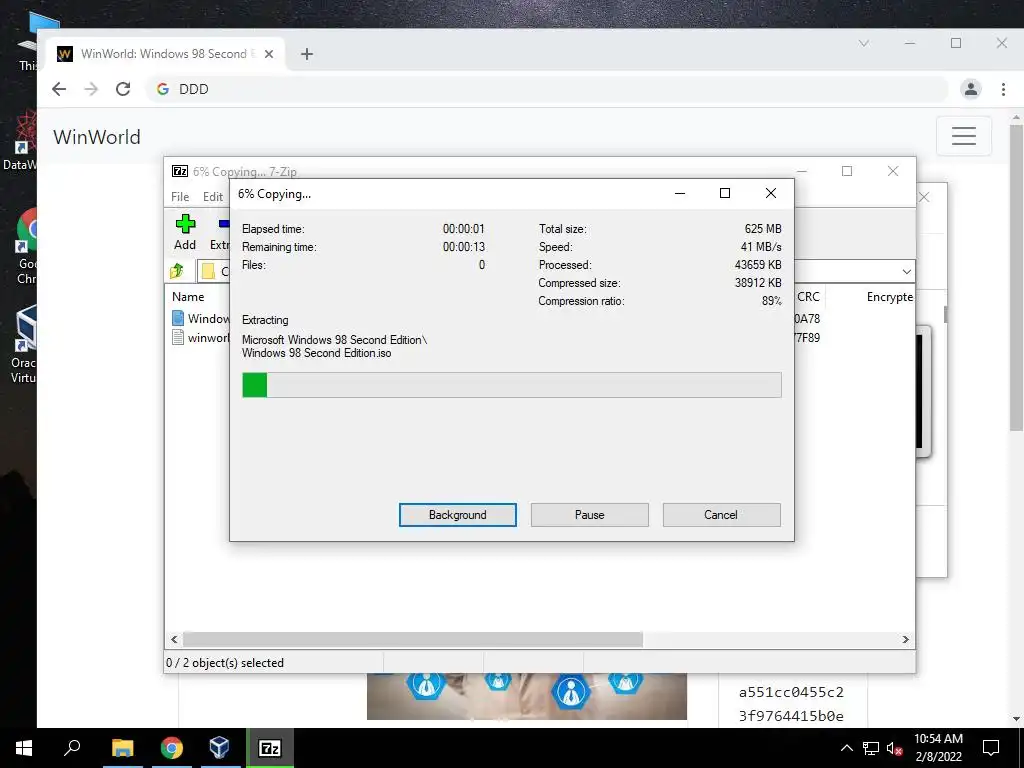
Task: Open Chrome three-dot menu
Action: pos(1003,89)
